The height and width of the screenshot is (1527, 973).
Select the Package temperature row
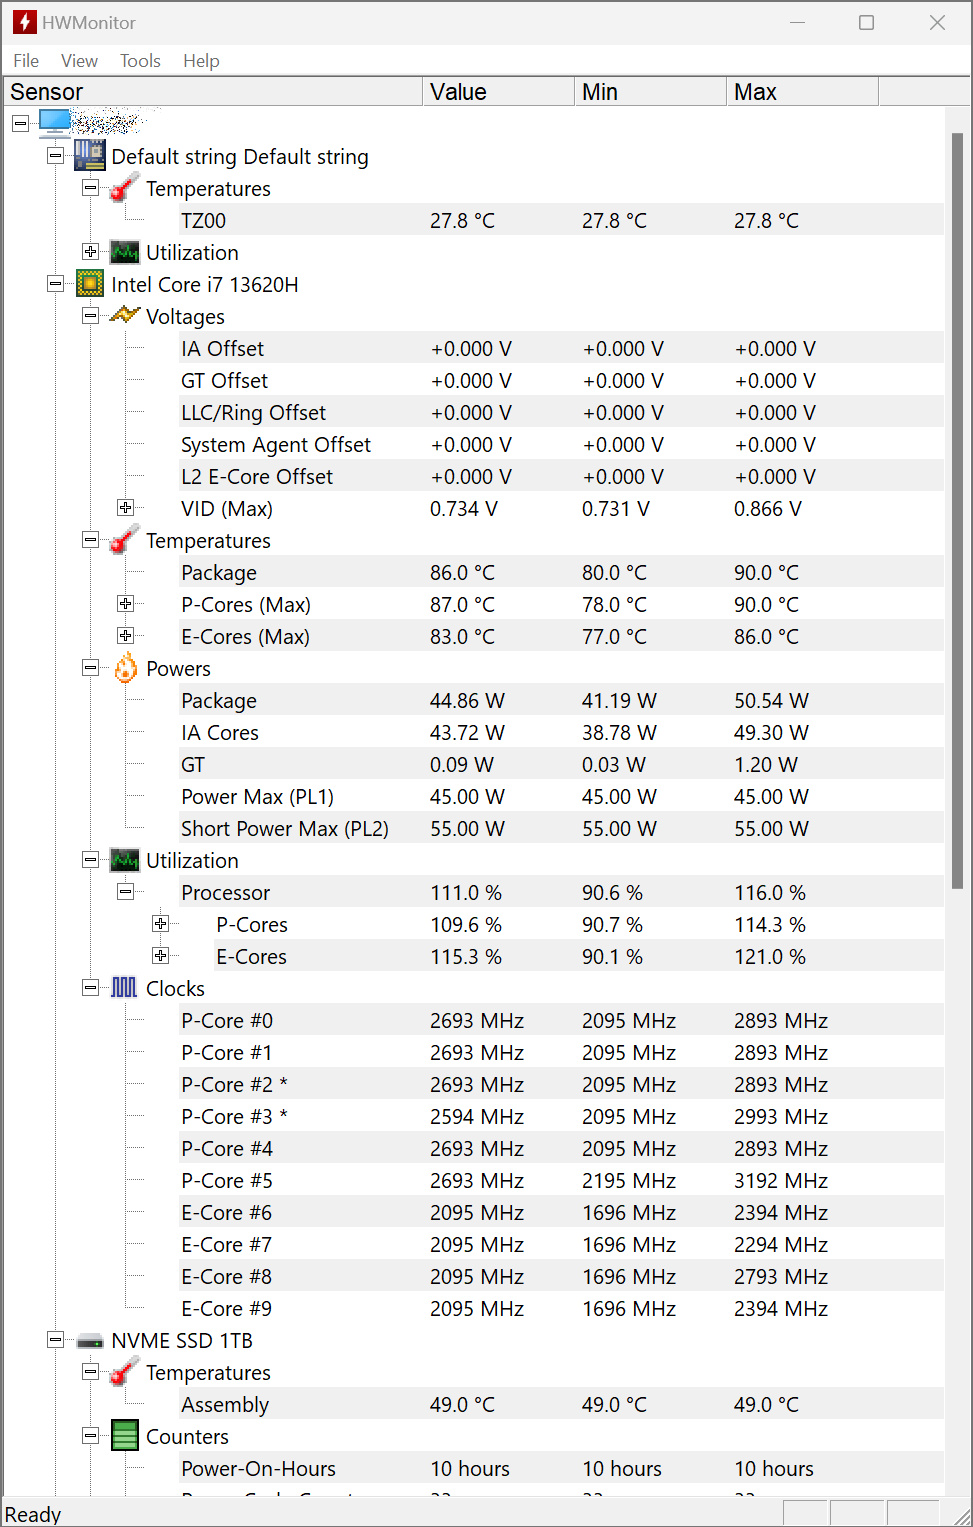pyautogui.click(x=219, y=573)
